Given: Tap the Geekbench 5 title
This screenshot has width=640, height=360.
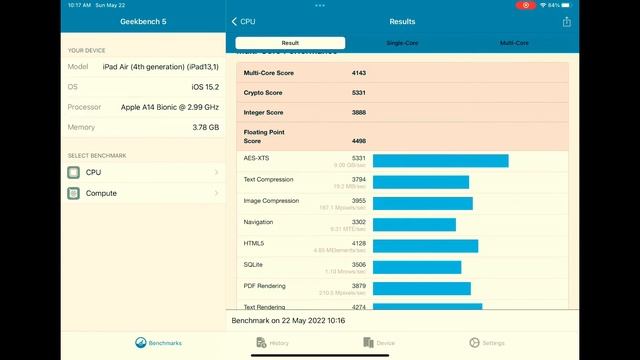Looking at the screenshot, I should click(x=143, y=22).
